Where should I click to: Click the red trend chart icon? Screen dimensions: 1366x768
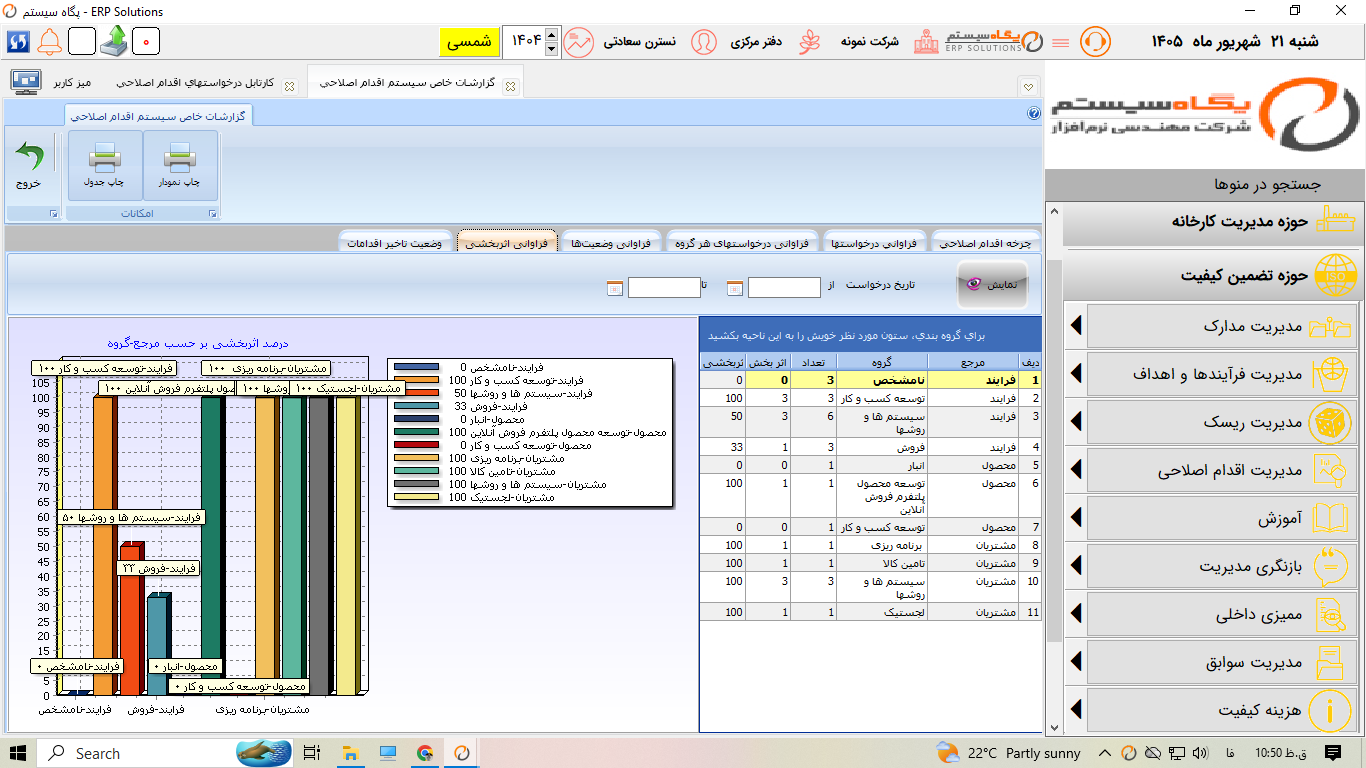(579, 42)
